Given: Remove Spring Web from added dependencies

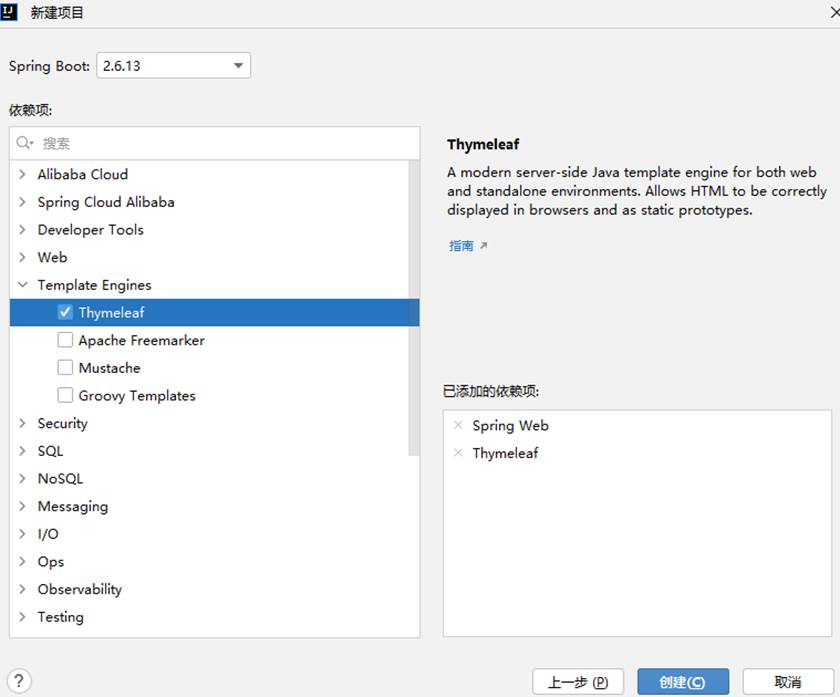Looking at the screenshot, I should [458, 425].
